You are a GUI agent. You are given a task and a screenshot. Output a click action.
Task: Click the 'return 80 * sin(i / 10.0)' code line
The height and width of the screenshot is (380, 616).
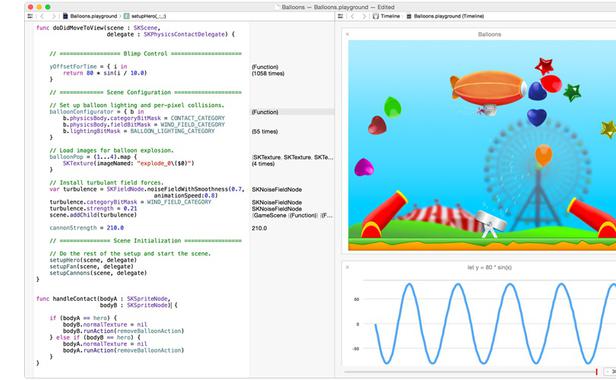(x=104, y=73)
